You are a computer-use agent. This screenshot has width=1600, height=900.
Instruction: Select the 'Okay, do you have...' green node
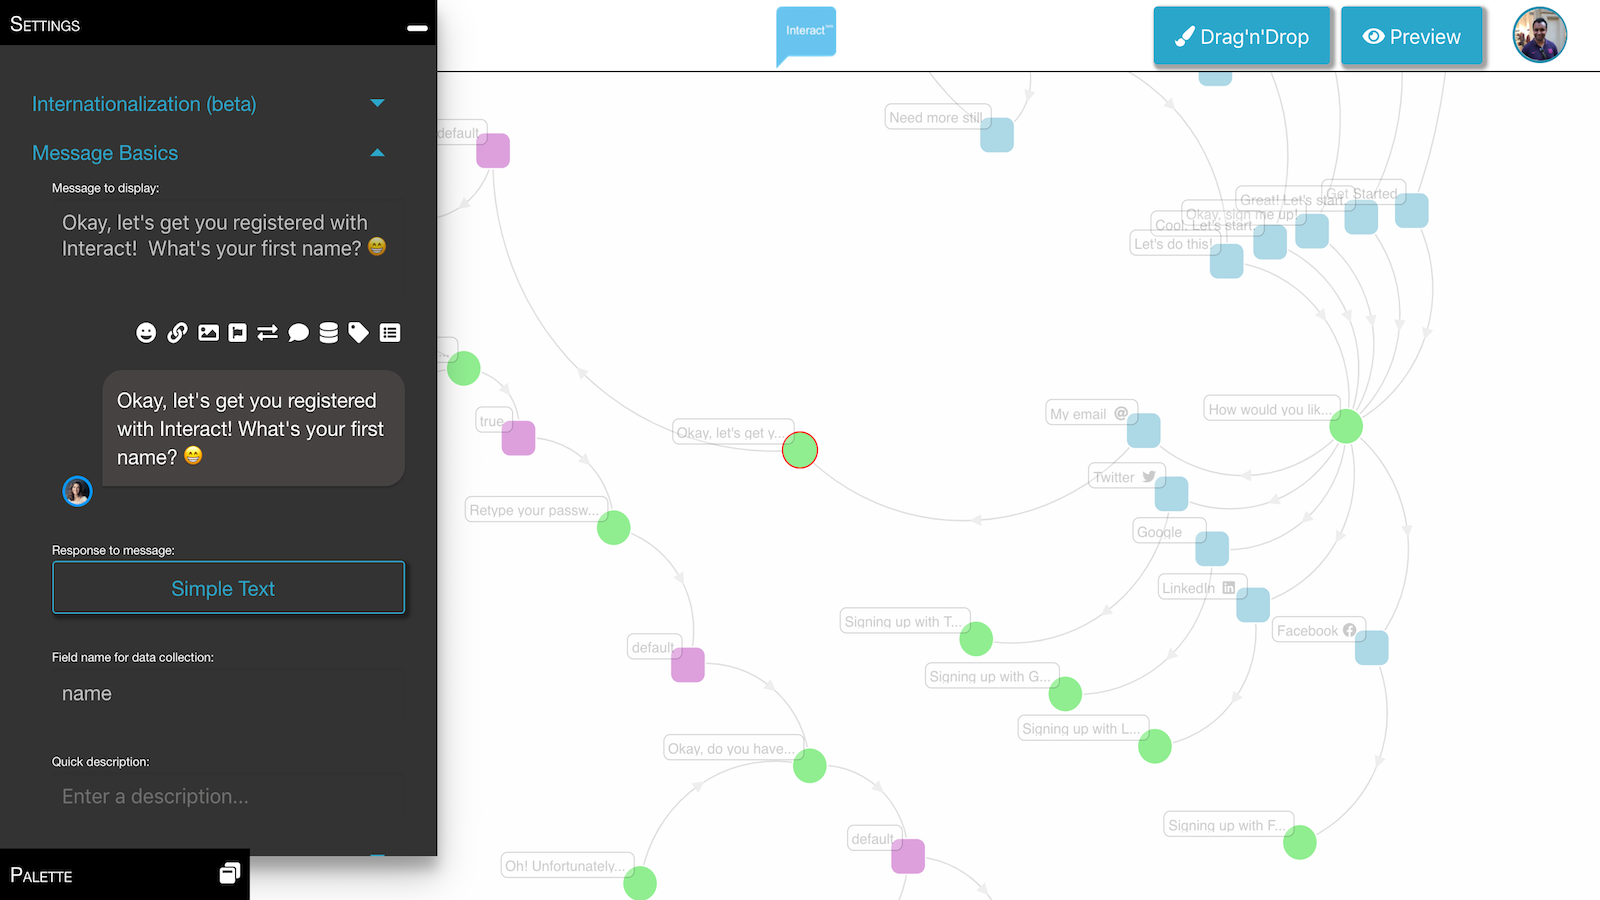tap(810, 766)
